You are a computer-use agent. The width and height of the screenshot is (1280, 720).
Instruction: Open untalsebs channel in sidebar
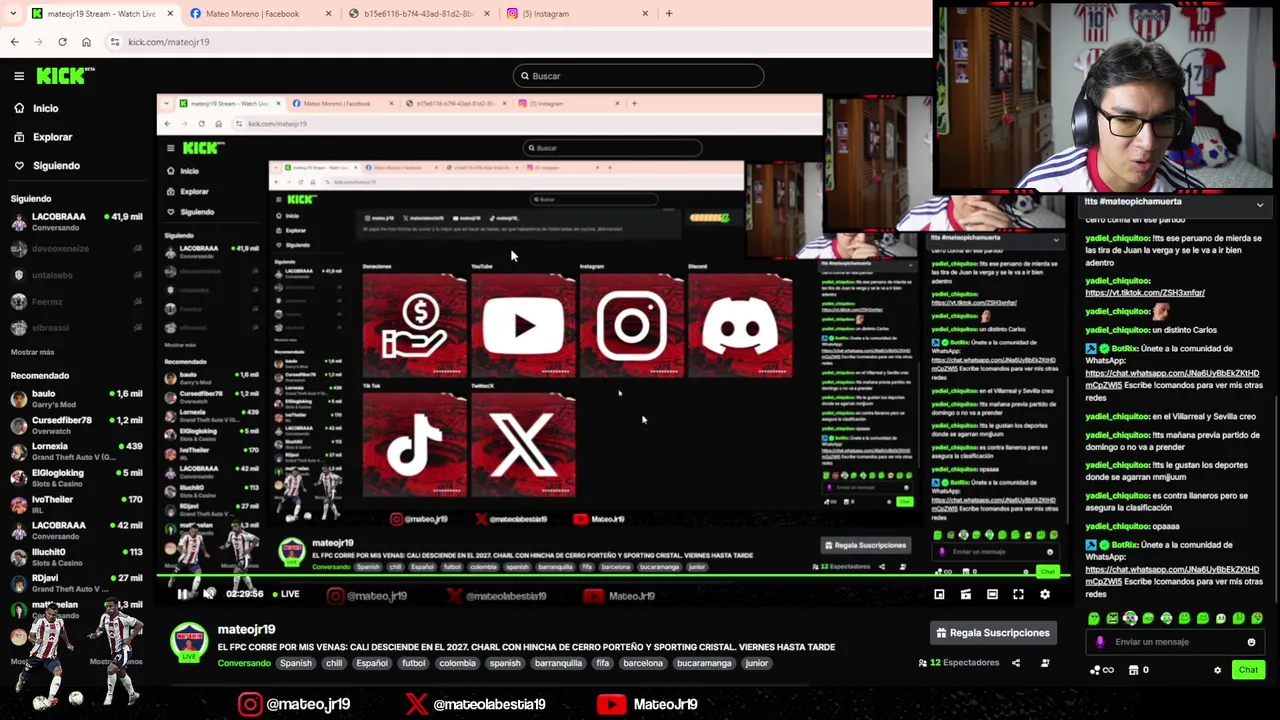[76, 275]
